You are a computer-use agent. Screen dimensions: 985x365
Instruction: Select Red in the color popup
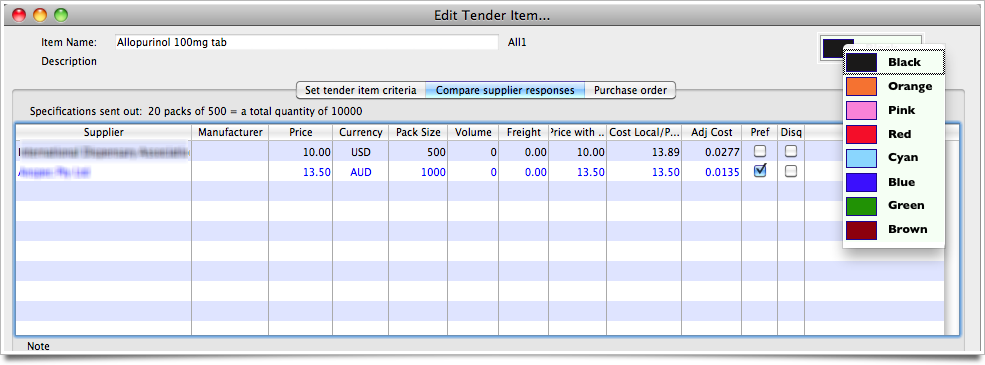893,134
